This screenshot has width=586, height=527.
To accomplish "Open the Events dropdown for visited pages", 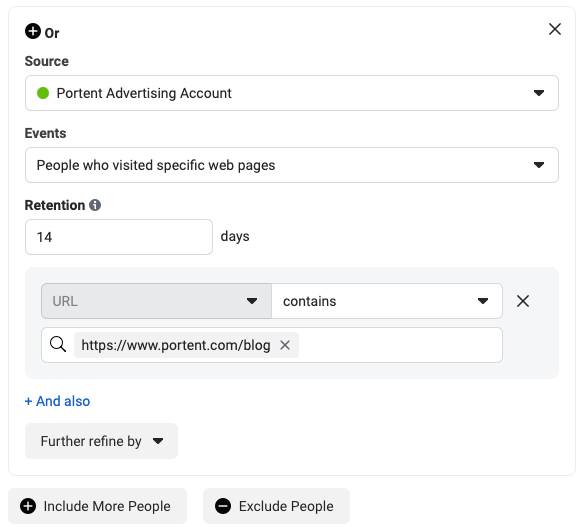I will 292,165.
